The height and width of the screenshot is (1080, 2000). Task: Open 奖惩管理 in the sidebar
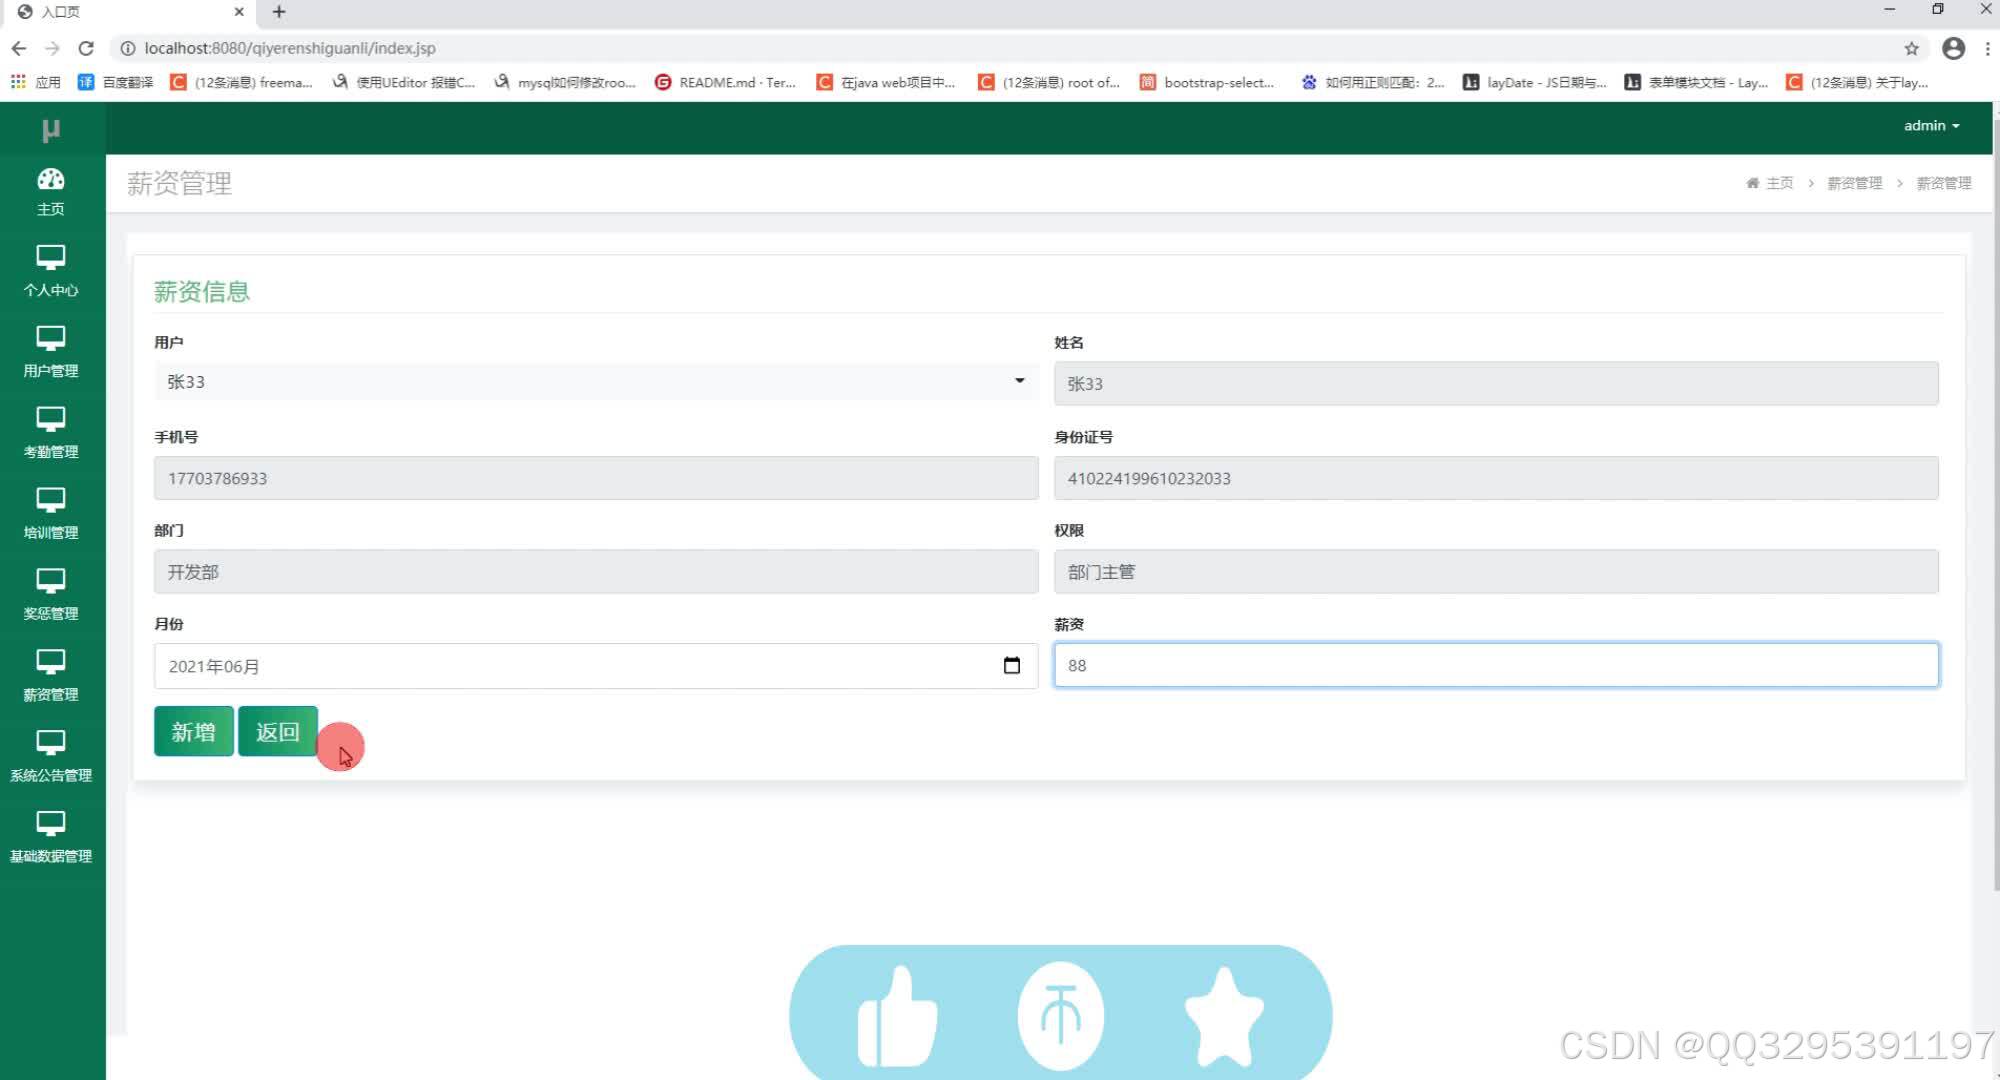(x=51, y=596)
